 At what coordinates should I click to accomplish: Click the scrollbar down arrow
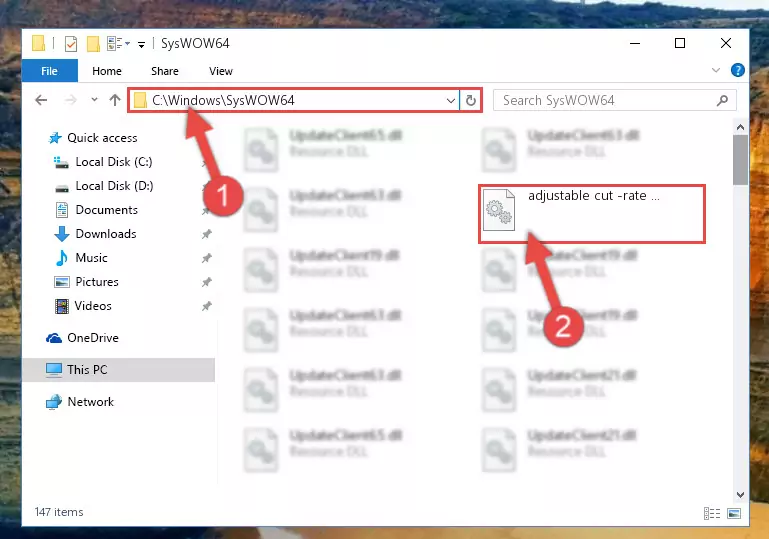pos(740,494)
